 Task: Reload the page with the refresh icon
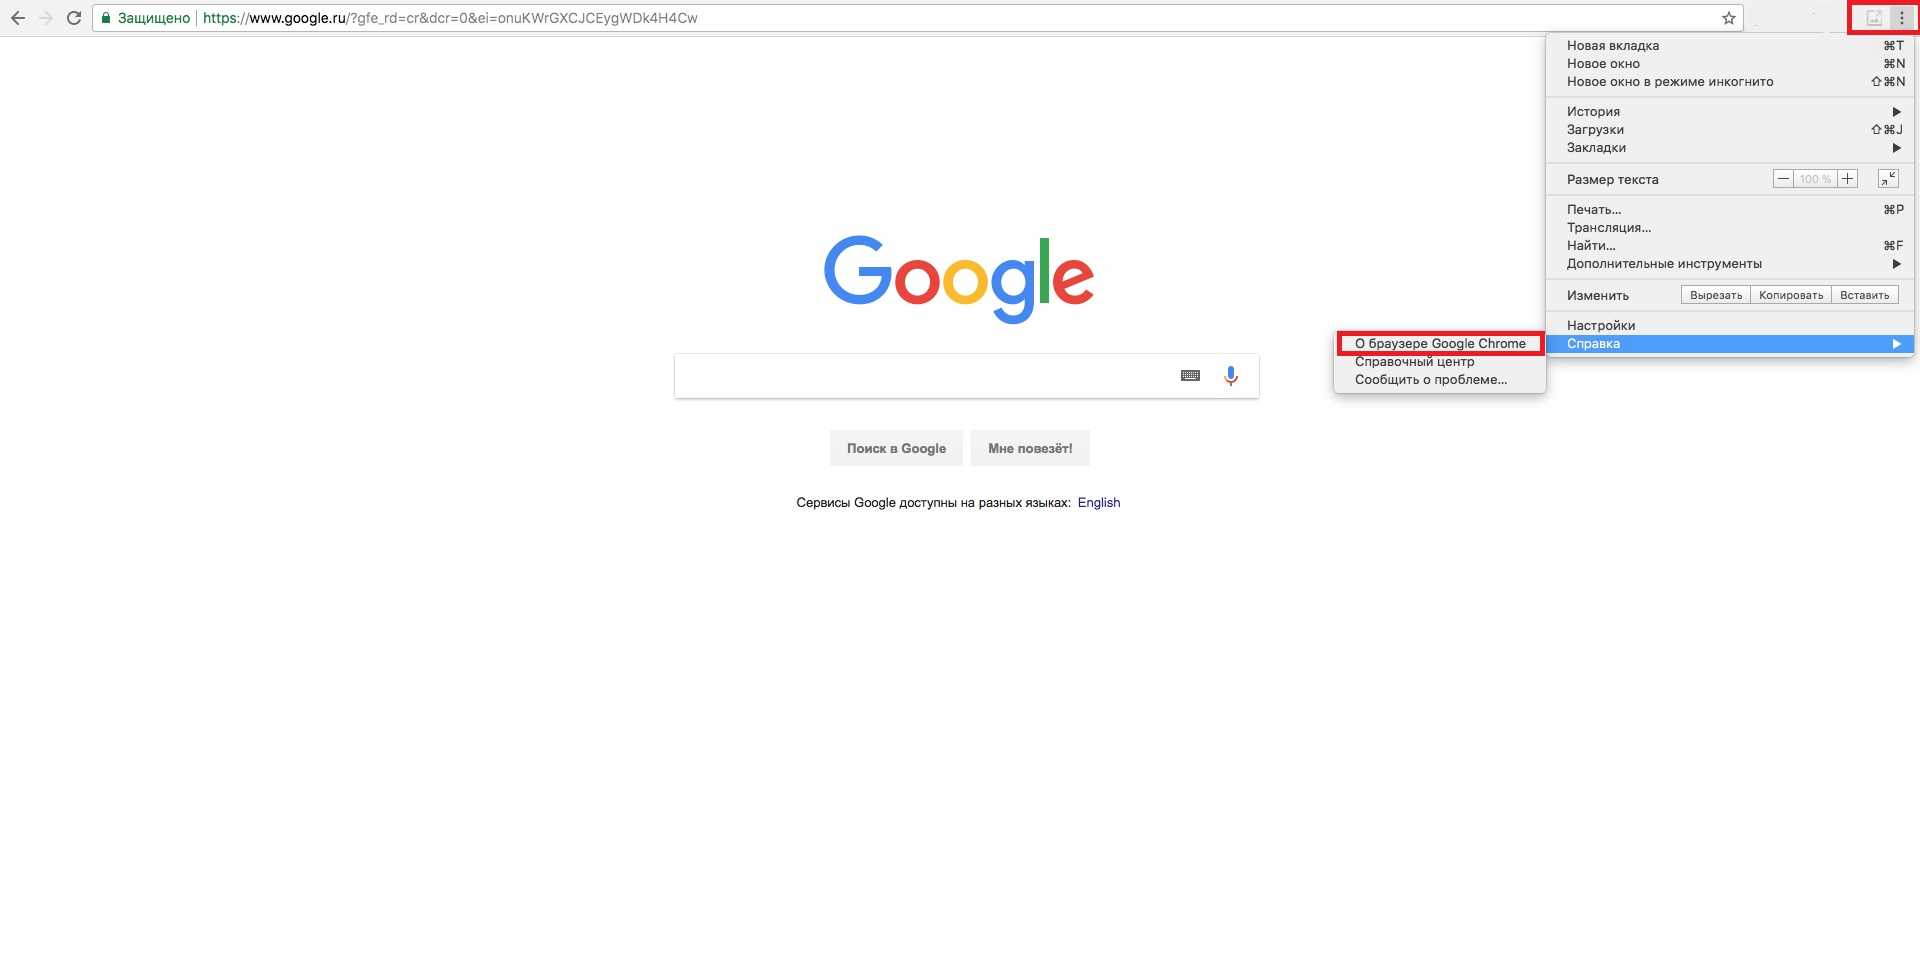click(x=74, y=18)
